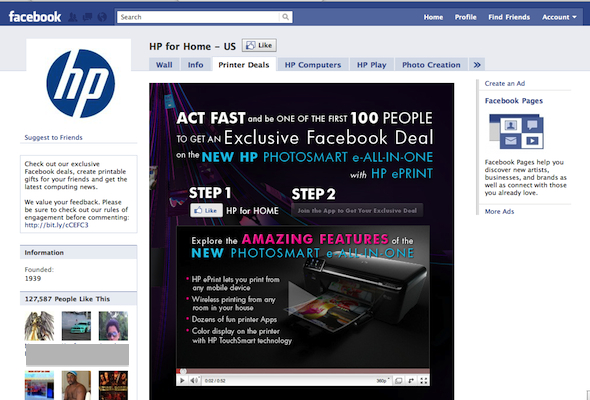Open the fan thumbnail with sunglasses
The width and height of the screenshot is (590, 400).
(113, 326)
